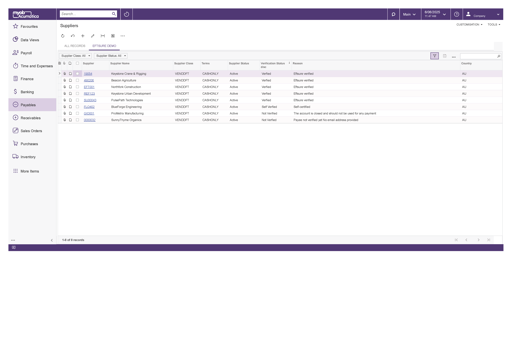This screenshot has height=362, width=512.
Task: Open the Supplier Class filter dropdown
Action: click(76, 56)
